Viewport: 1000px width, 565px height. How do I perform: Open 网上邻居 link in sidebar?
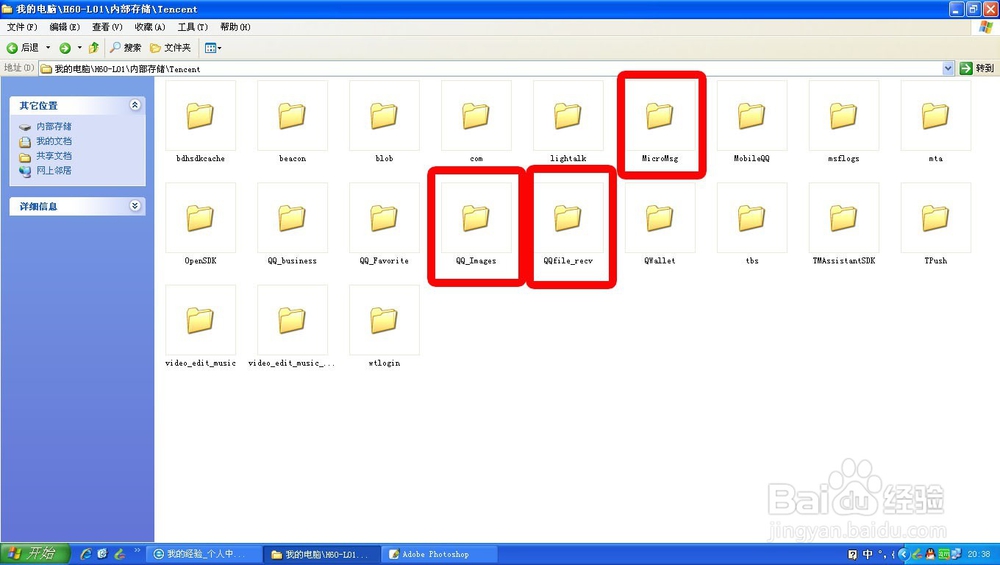coord(54,170)
